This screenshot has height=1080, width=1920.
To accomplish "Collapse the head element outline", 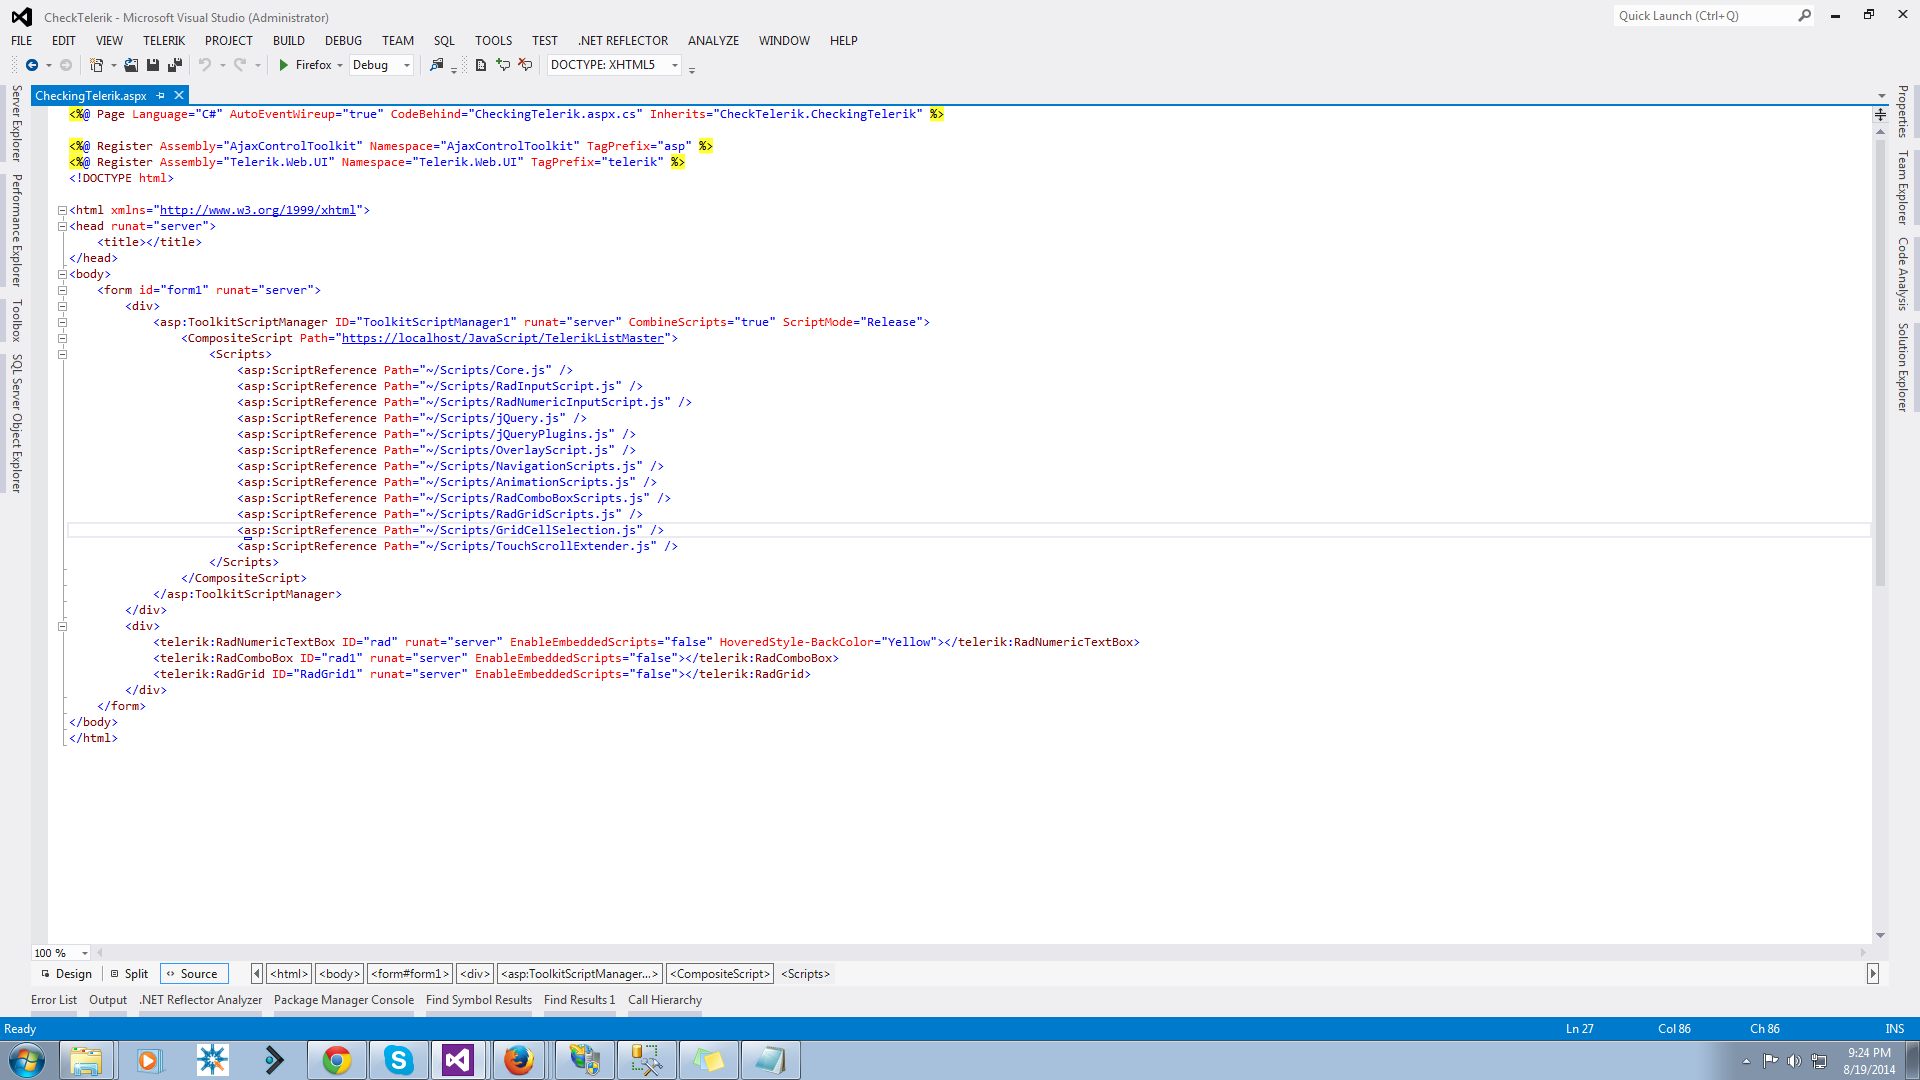I will pos(62,227).
